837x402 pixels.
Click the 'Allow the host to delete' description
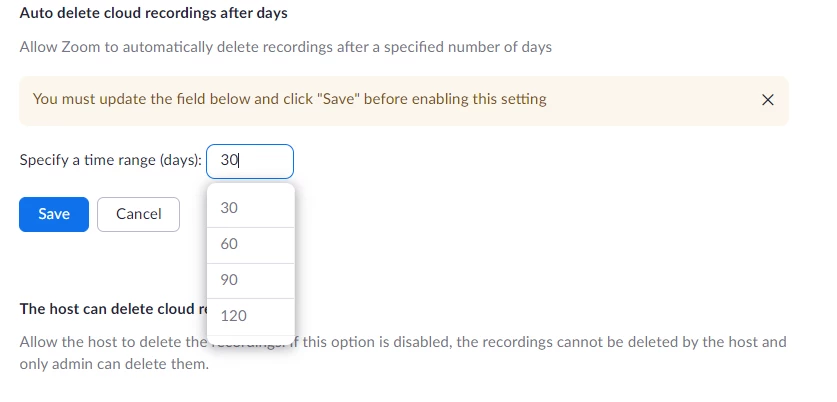[110, 342]
